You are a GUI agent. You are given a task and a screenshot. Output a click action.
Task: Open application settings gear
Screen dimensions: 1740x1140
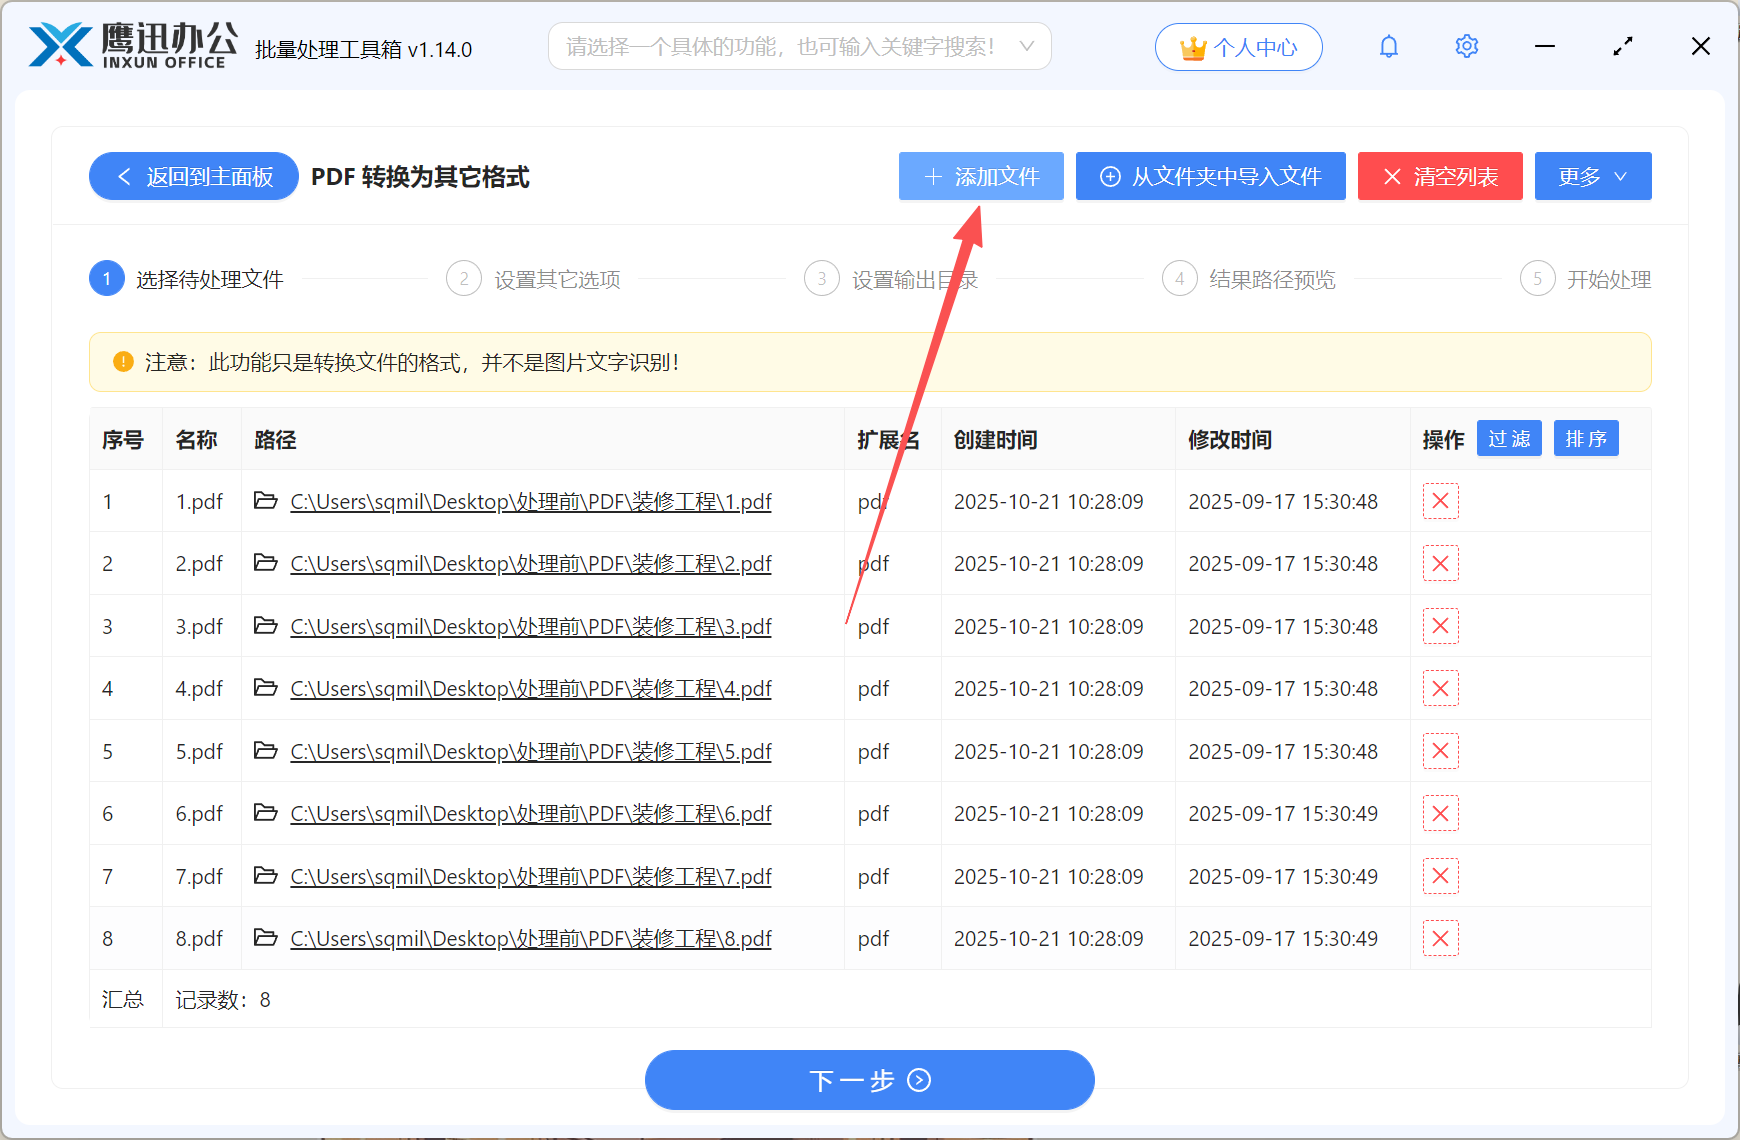[x=1466, y=46]
